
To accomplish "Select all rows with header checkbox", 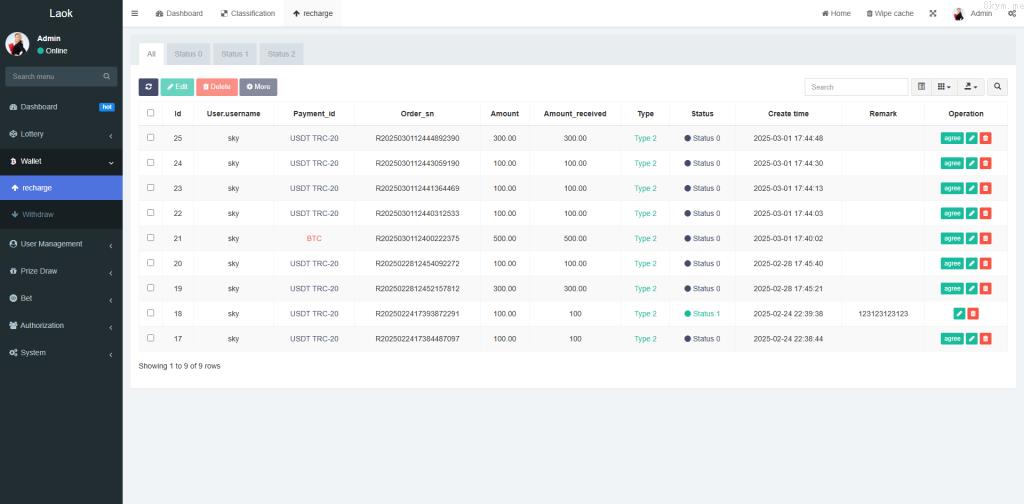I will pyautogui.click(x=151, y=113).
